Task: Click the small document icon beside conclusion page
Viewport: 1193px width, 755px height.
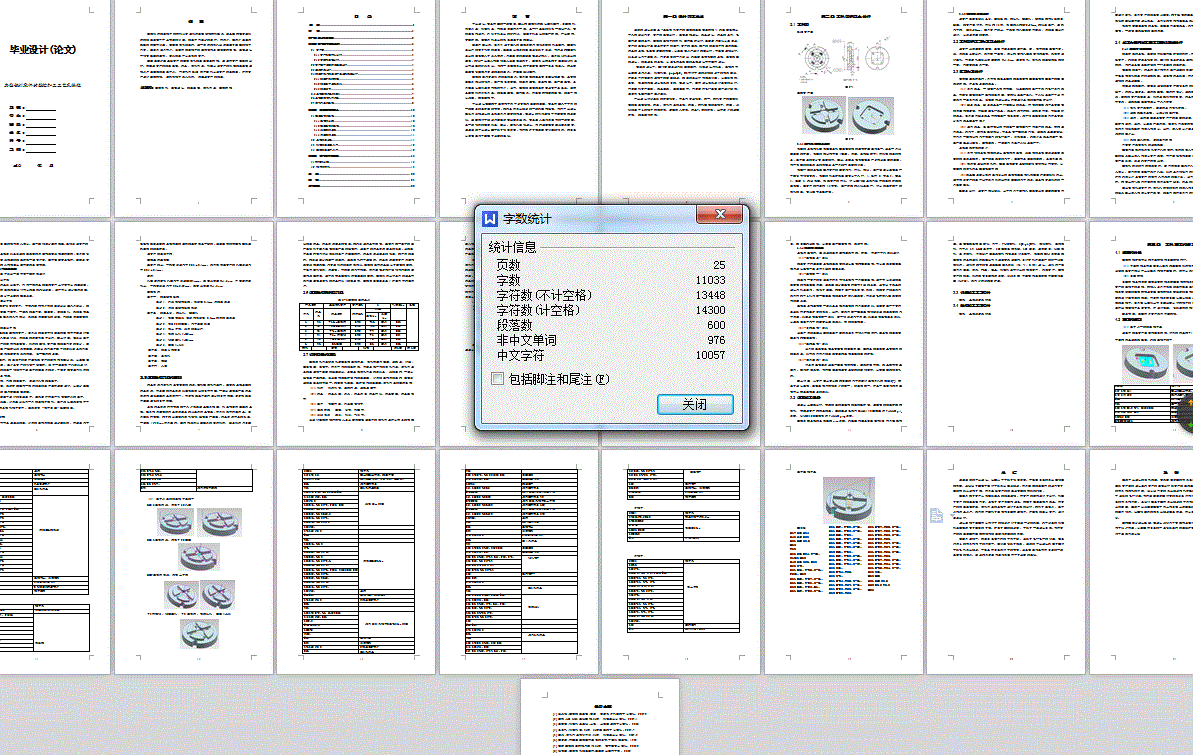Action: [x=937, y=515]
